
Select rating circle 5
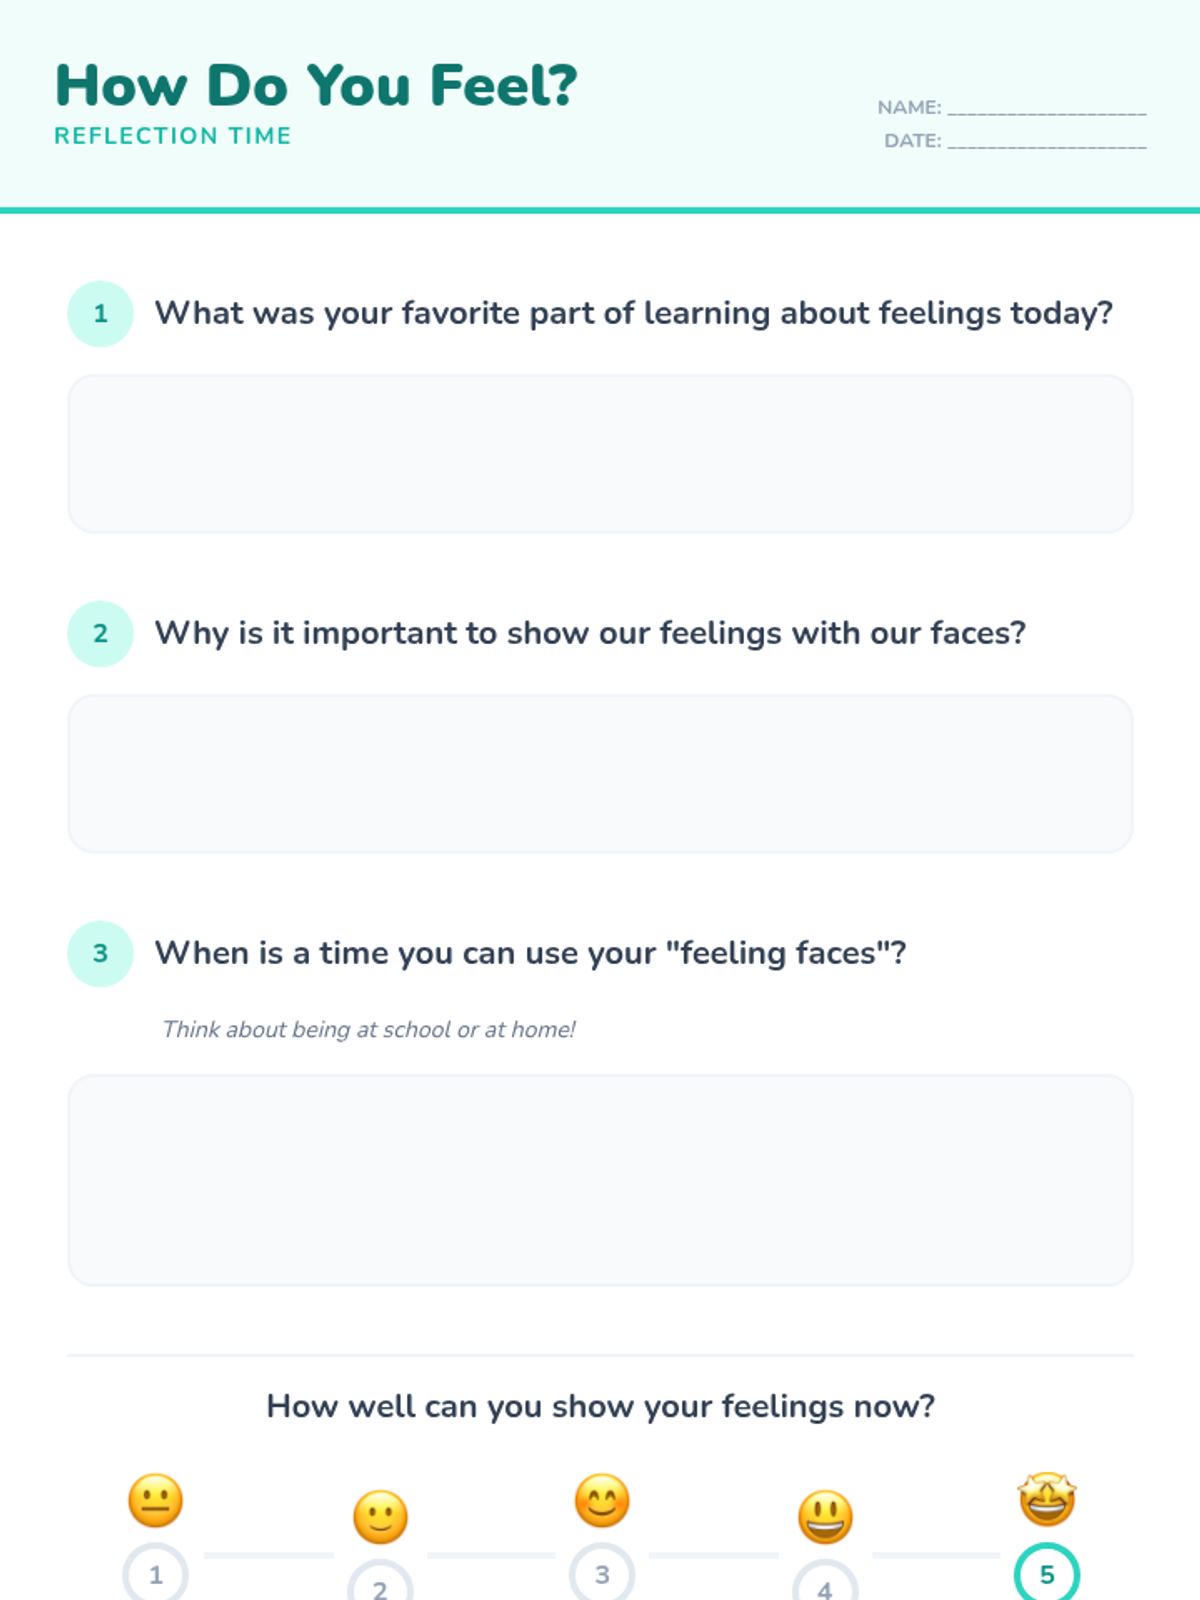[1047, 1575]
